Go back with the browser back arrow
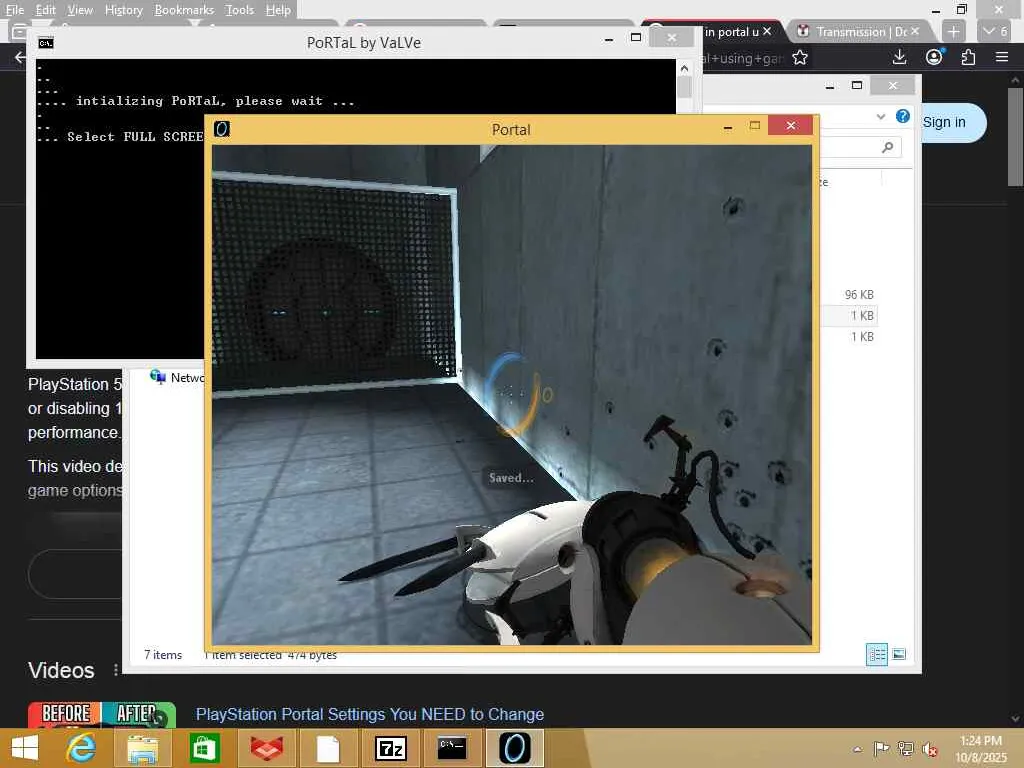Viewport: 1024px width, 768px height. [20, 57]
